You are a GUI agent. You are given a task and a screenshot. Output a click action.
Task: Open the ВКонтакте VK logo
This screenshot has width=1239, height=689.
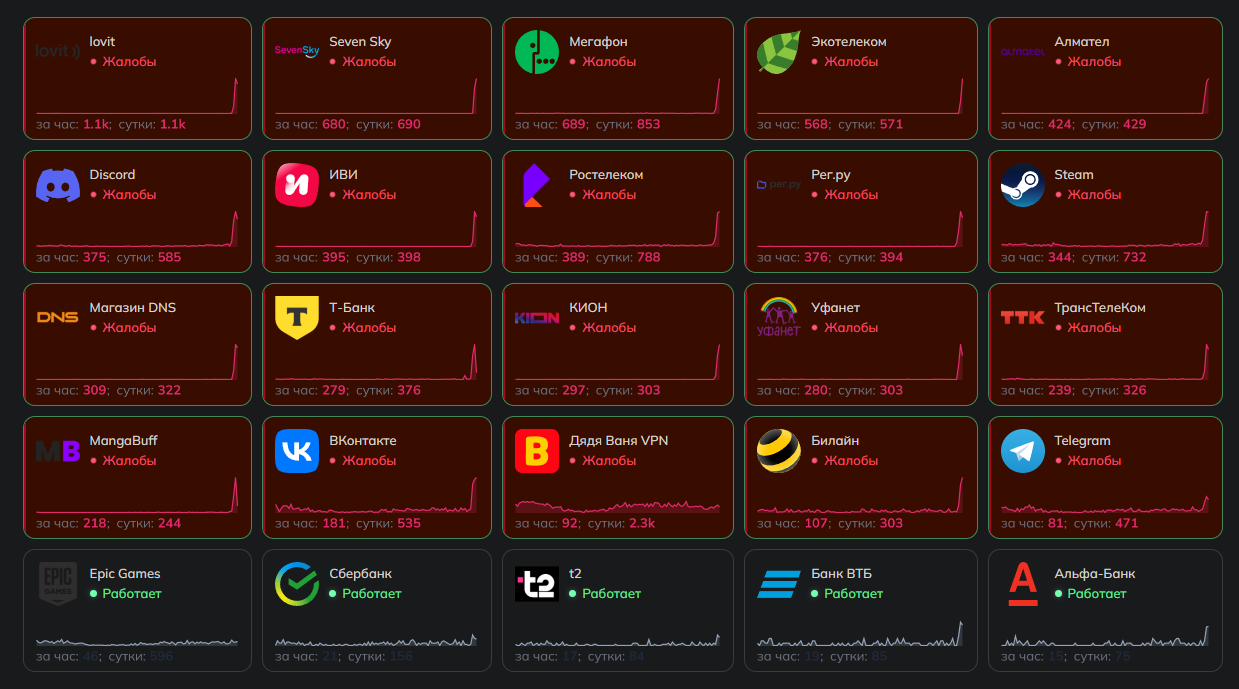pos(297,451)
